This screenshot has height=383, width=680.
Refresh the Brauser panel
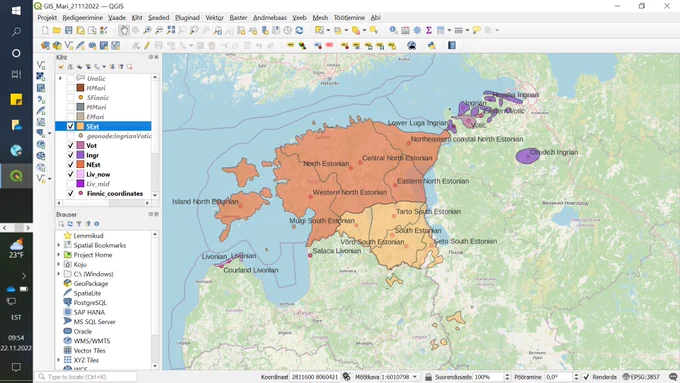point(70,224)
